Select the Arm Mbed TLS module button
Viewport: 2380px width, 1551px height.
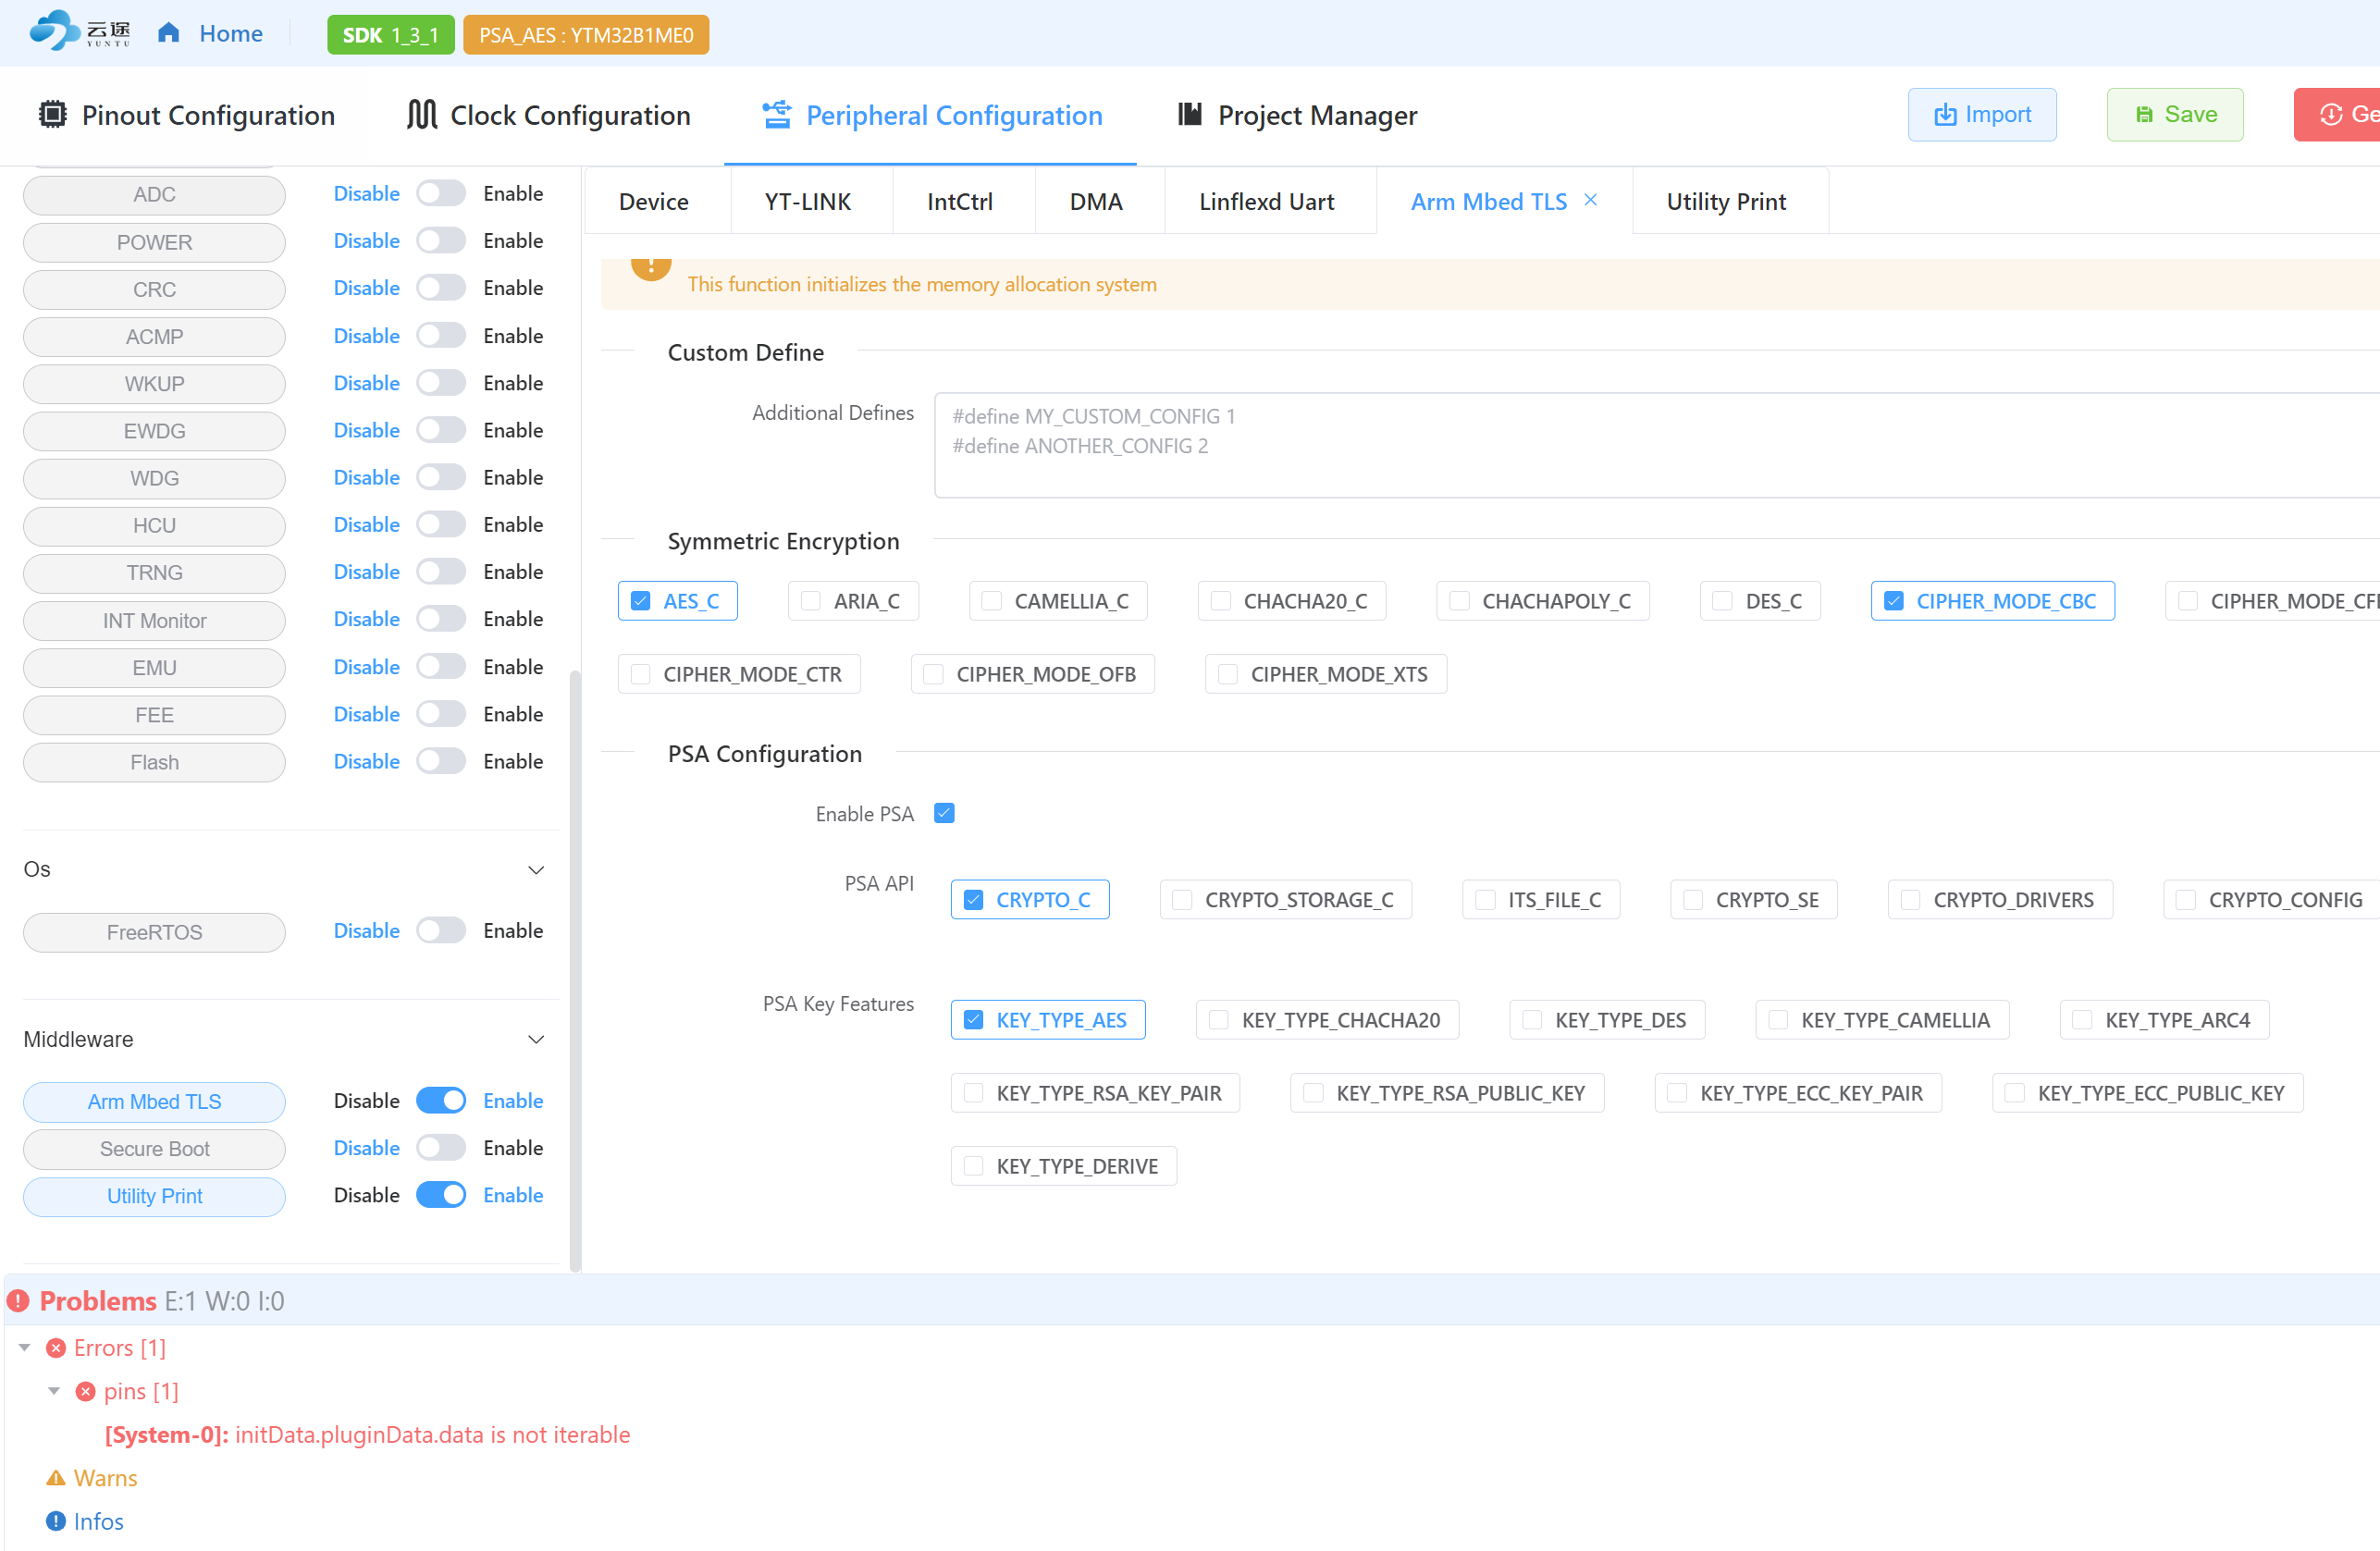pyautogui.click(x=154, y=1102)
